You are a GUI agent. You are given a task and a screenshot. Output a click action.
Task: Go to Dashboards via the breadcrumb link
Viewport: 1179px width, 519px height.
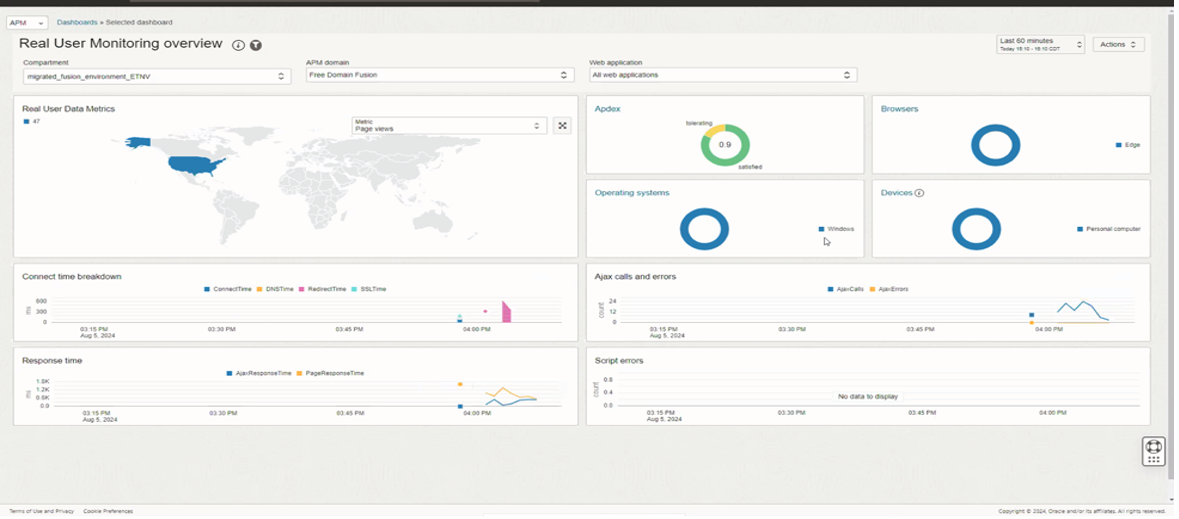77,22
